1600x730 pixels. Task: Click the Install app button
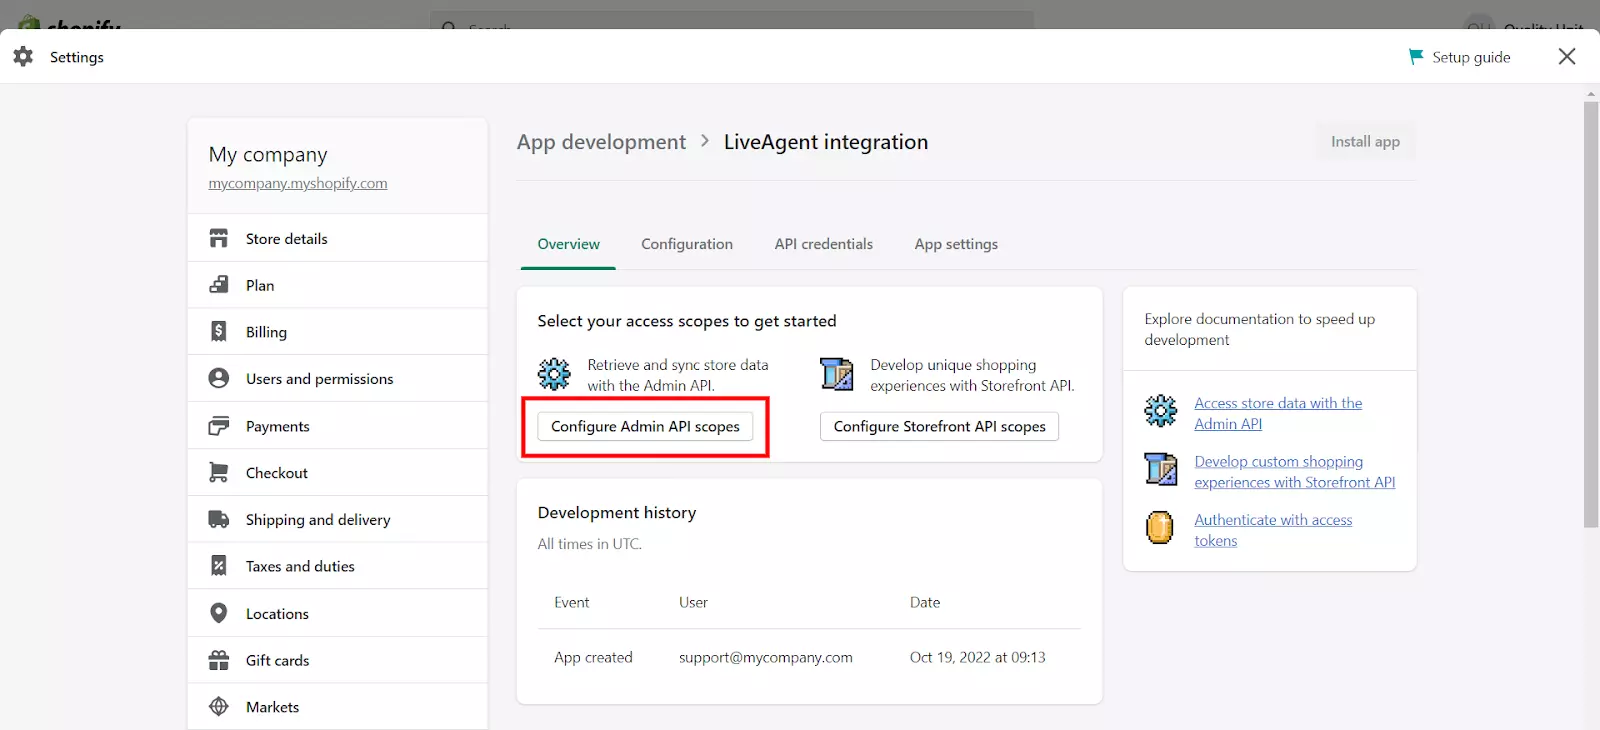click(x=1365, y=142)
